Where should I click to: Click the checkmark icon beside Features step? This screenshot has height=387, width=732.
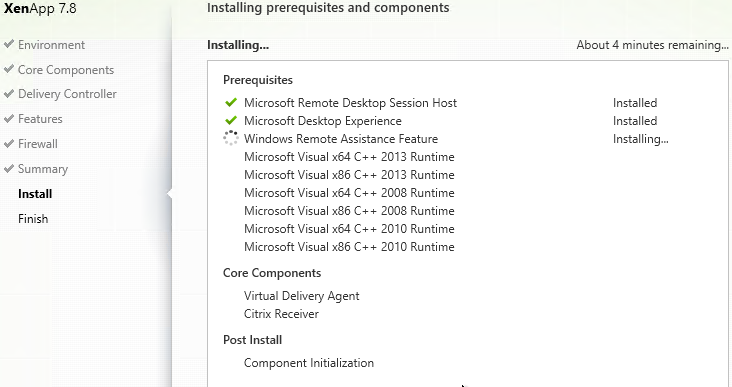click(x=8, y=119)
